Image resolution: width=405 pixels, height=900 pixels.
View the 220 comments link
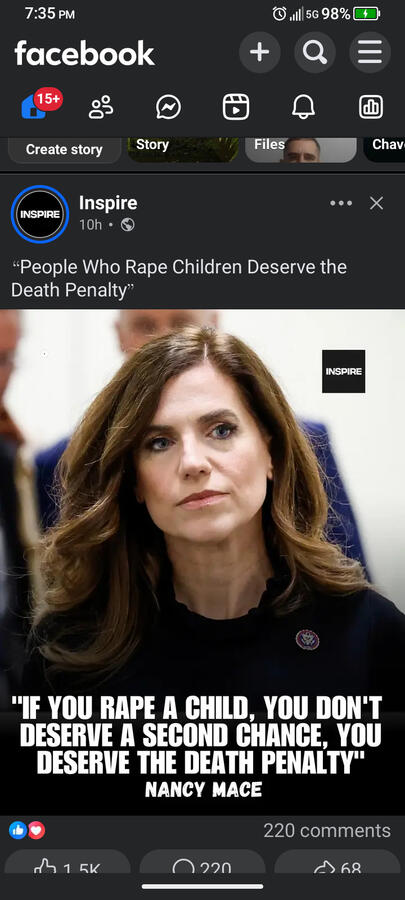[327, 830]
